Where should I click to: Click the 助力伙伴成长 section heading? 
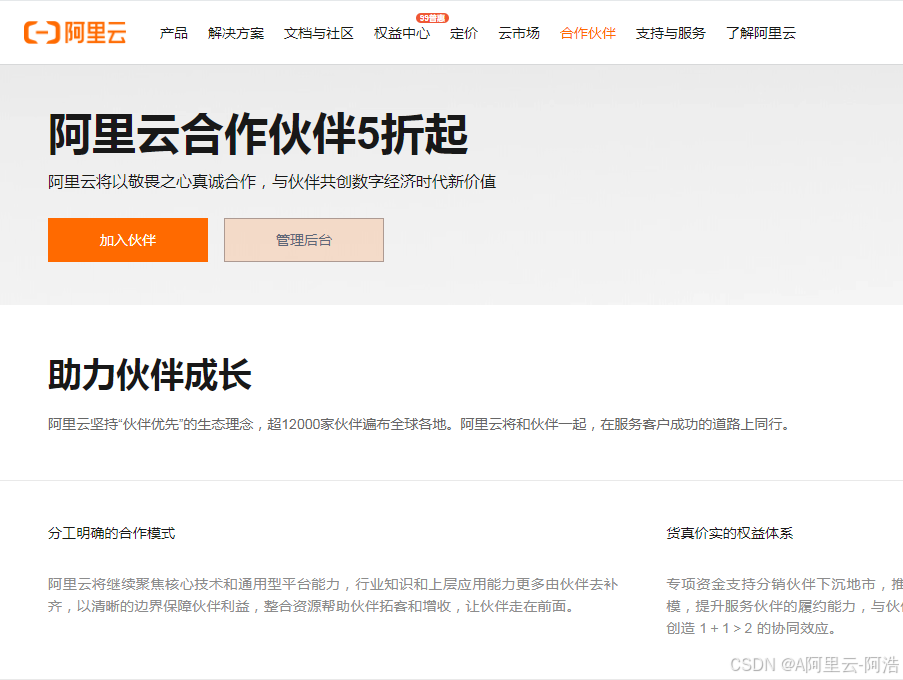(150, 375)
